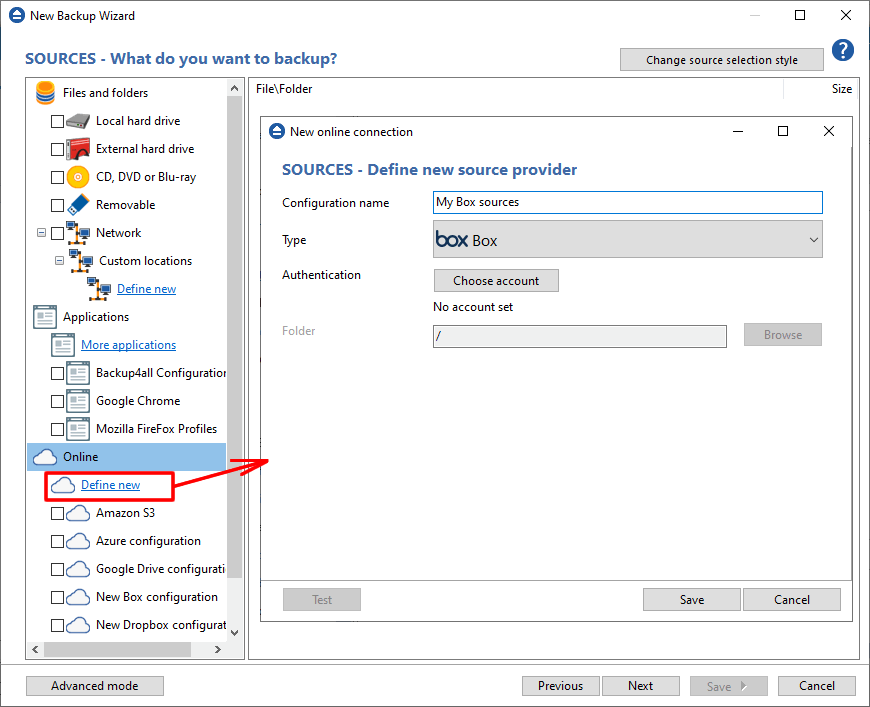Proceed to the Next wizard step
870x707 pixels.
pos(641,686)
